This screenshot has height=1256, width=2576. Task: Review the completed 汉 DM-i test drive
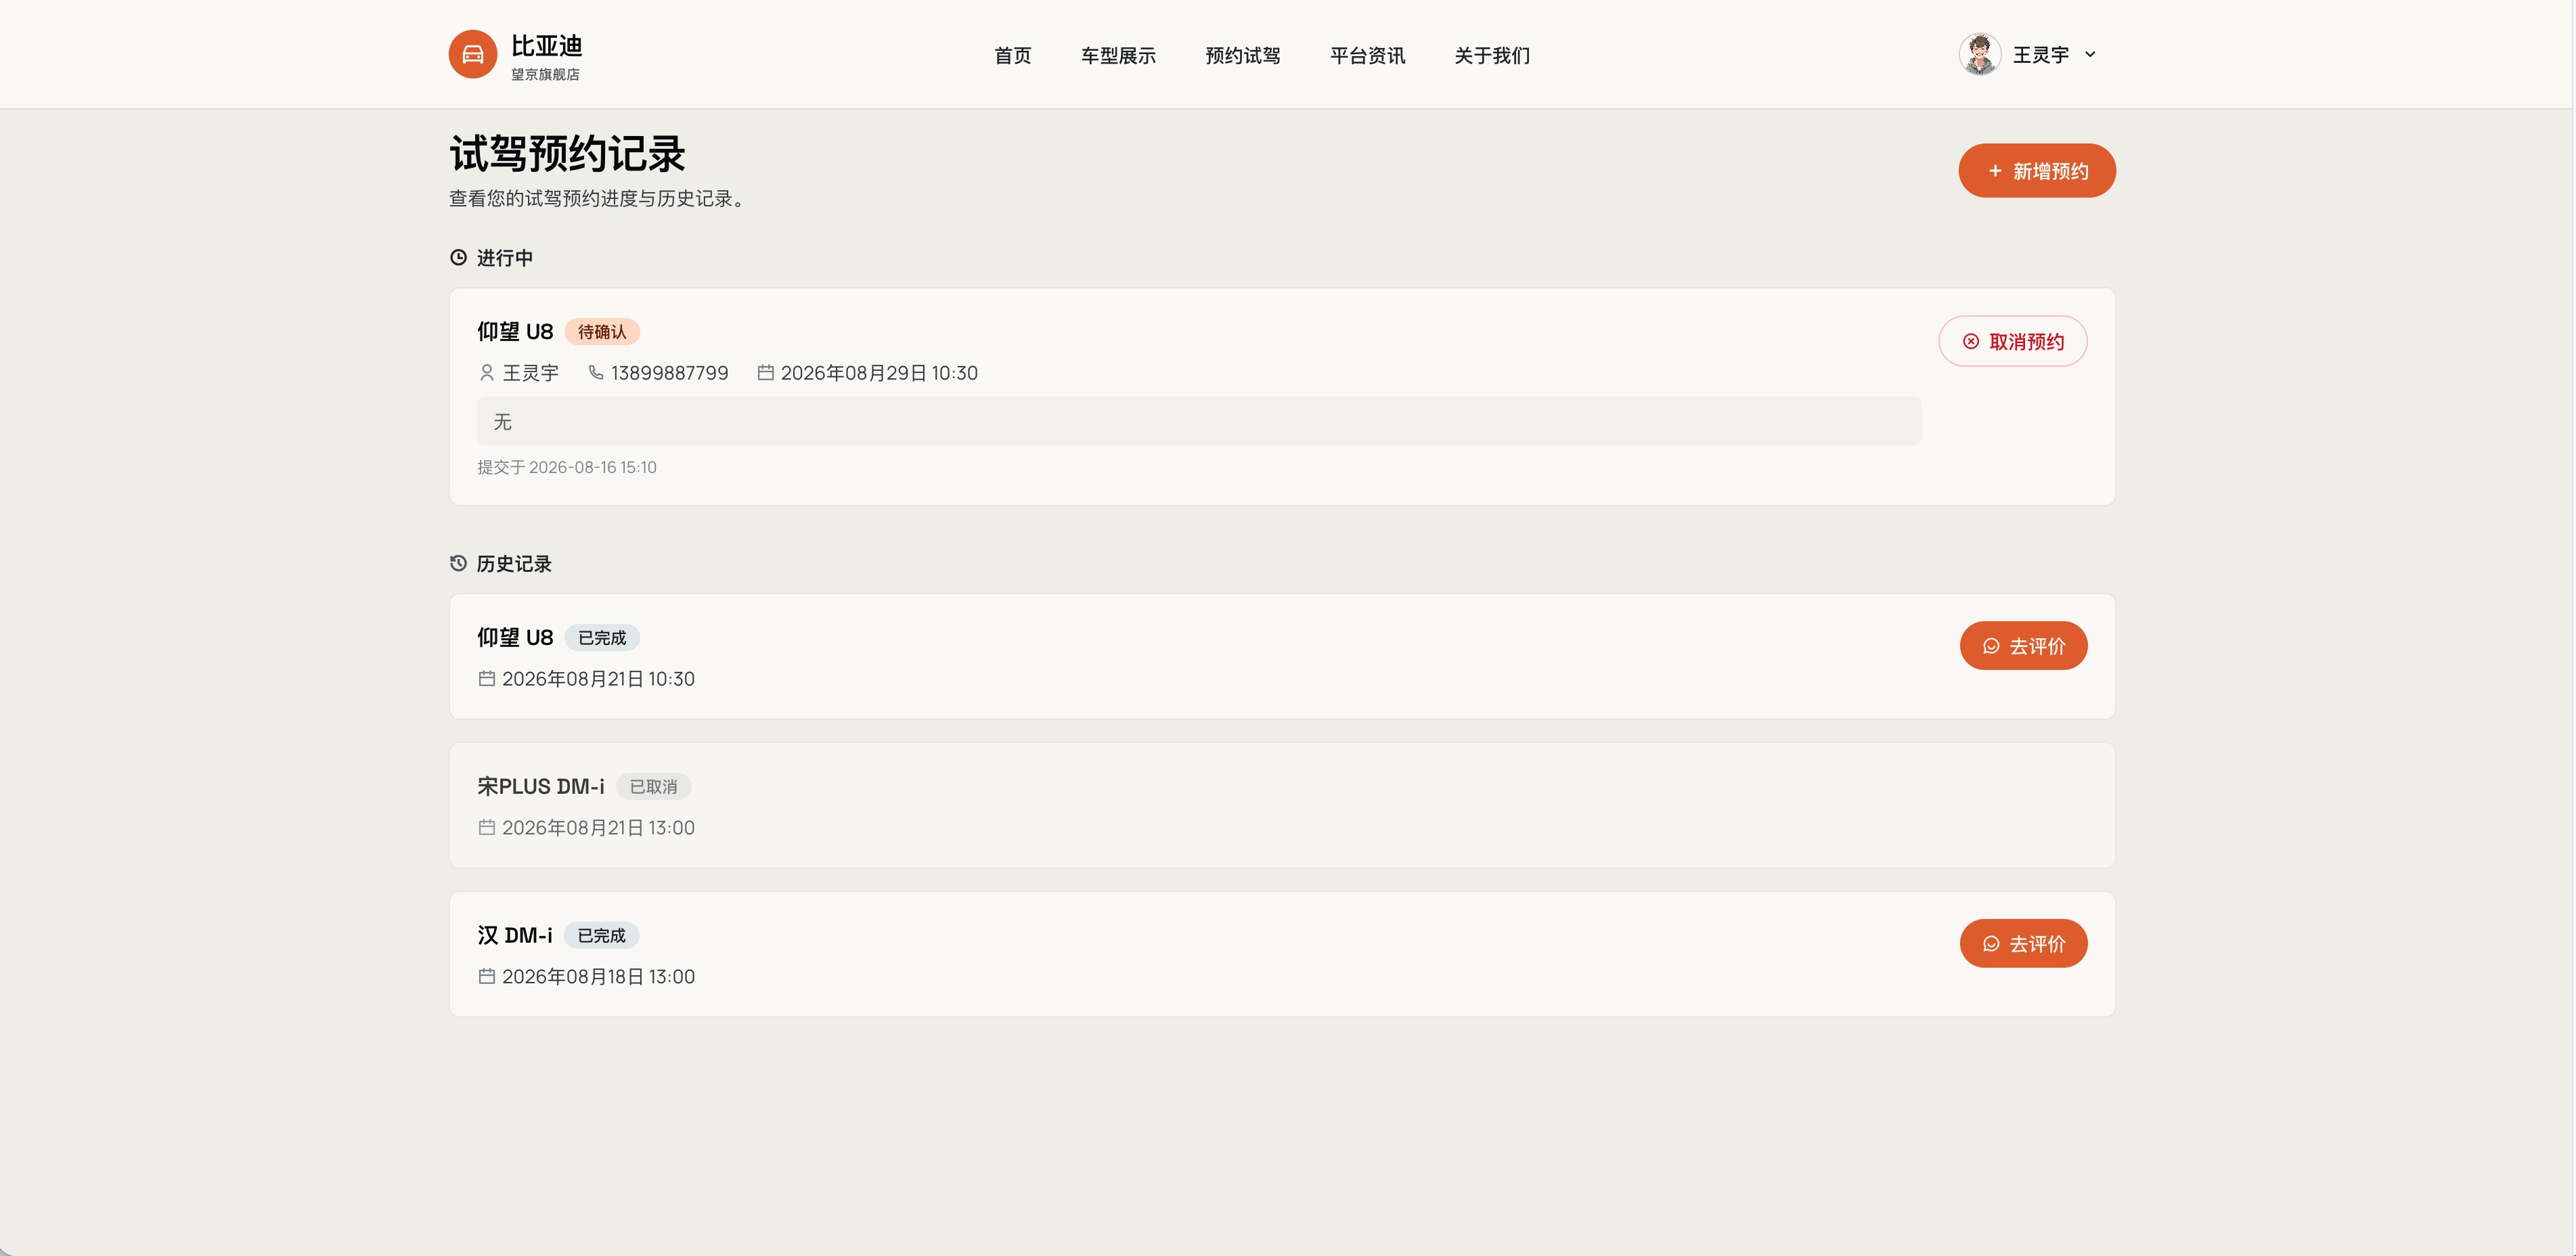[2024, 944]
